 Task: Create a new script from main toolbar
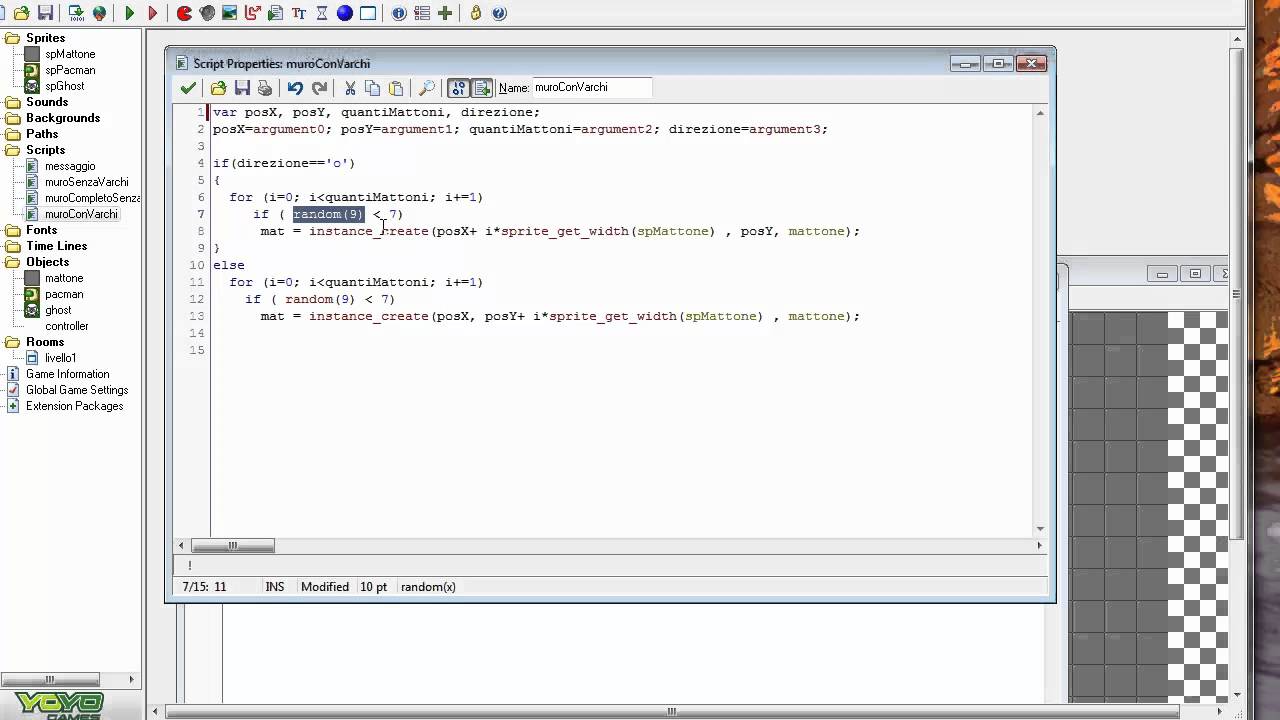click(276, 13)
